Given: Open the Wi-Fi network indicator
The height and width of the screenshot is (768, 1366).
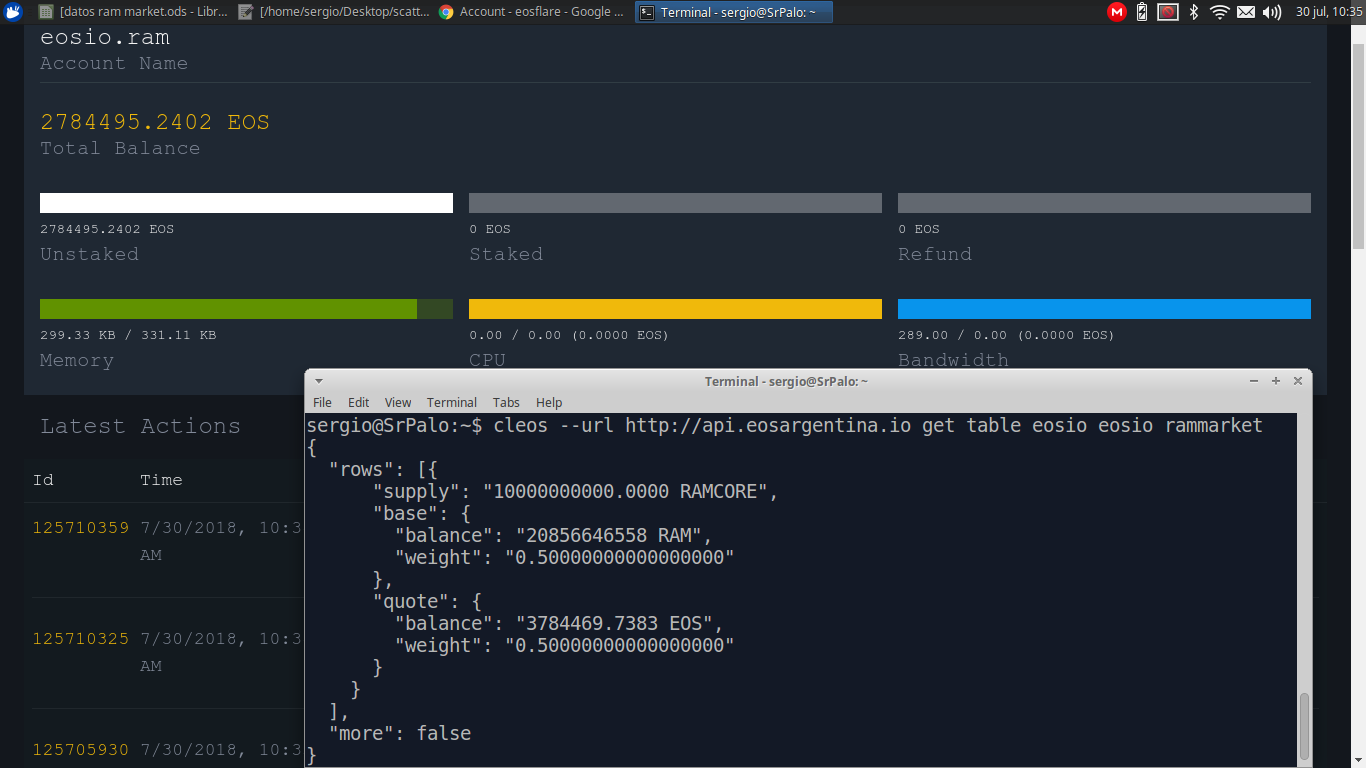Looking at the screenshot, I should 1219,12.
